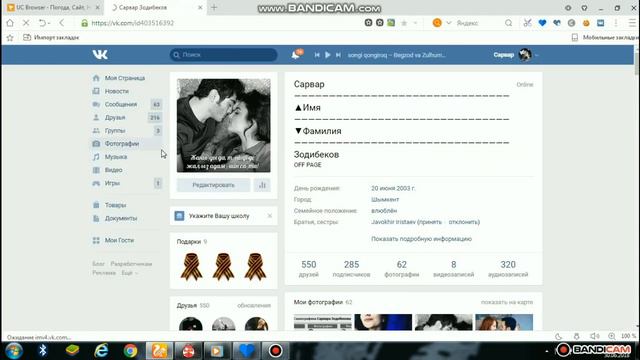
Task: Click the browser home icon
Action: [x=10, y=23]
